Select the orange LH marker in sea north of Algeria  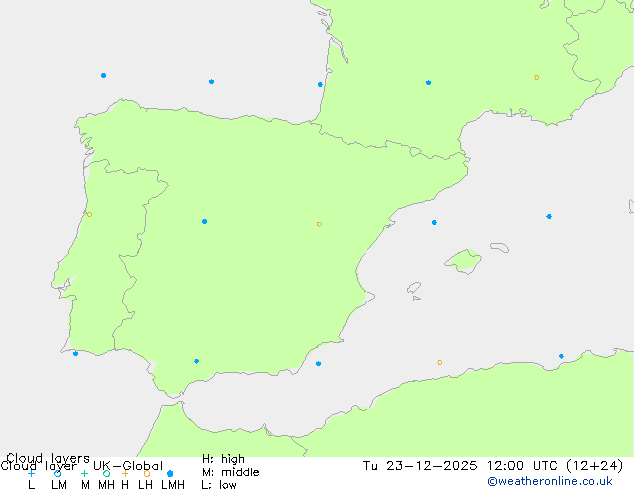440,363
